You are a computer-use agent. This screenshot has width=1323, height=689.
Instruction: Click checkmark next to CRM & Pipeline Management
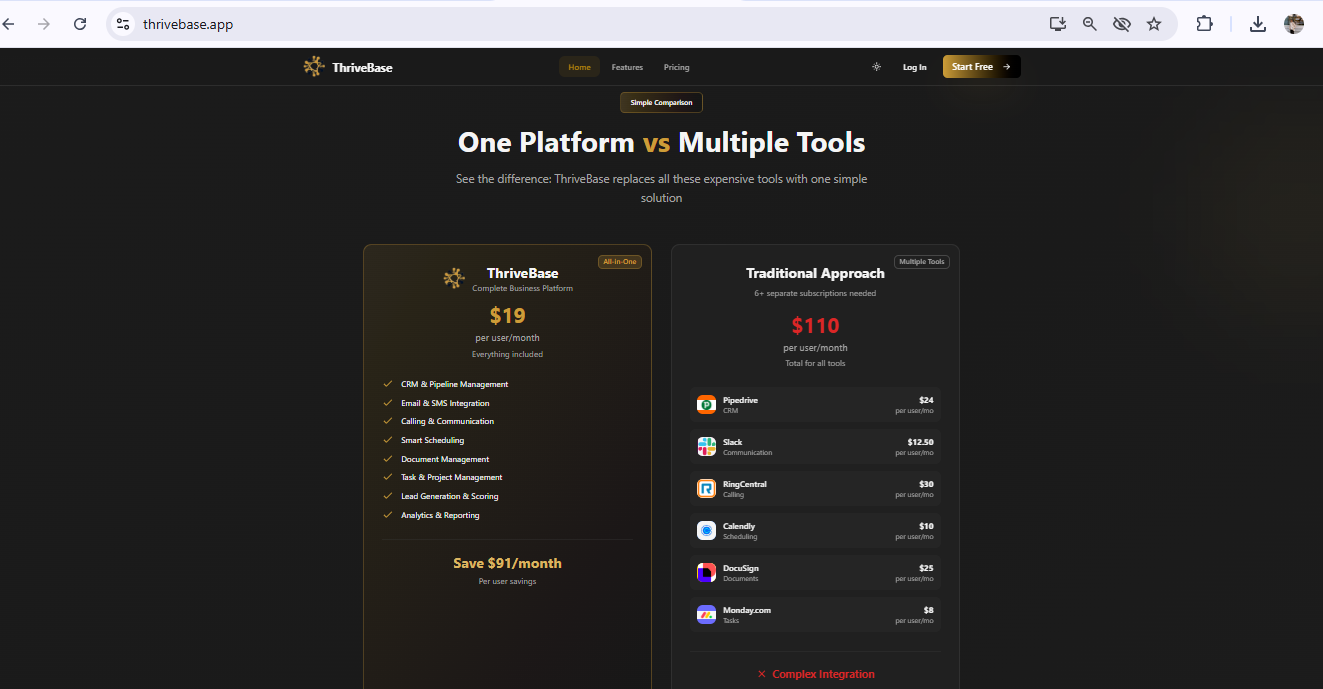388,384
